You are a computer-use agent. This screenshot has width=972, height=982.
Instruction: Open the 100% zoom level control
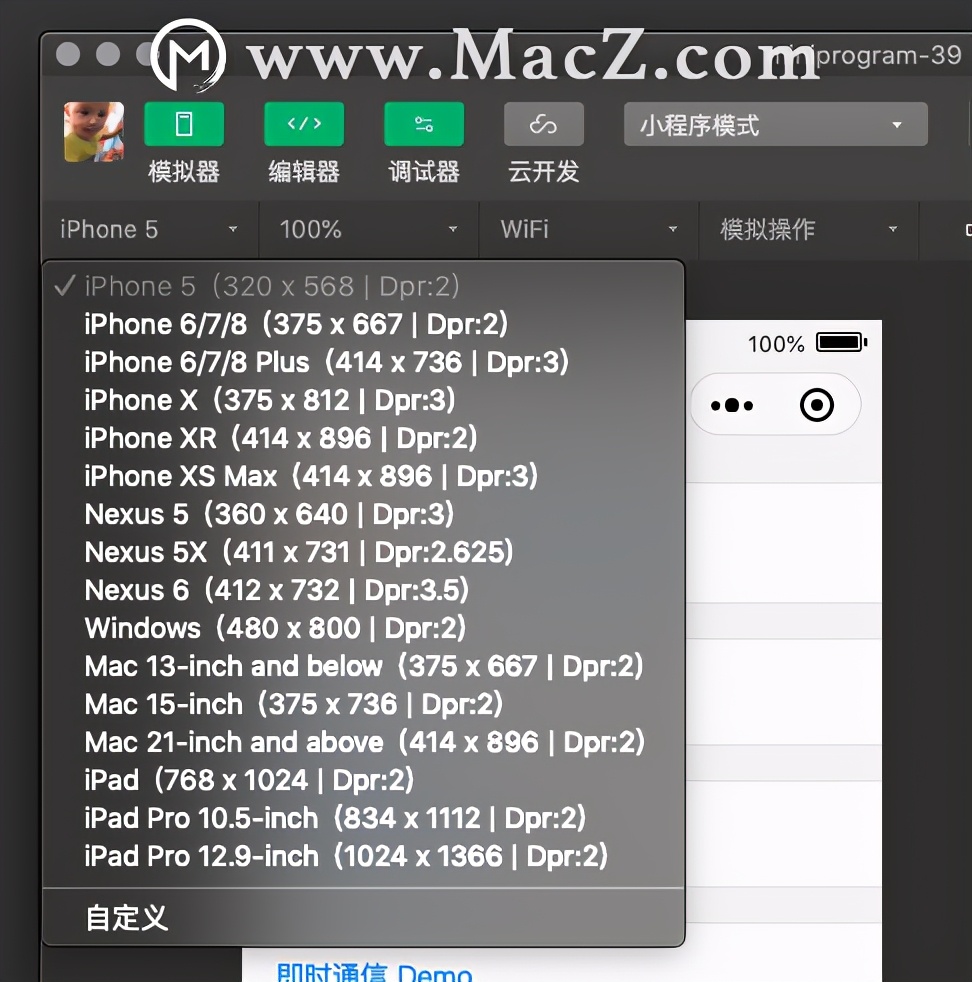click(x=368, y=229)
